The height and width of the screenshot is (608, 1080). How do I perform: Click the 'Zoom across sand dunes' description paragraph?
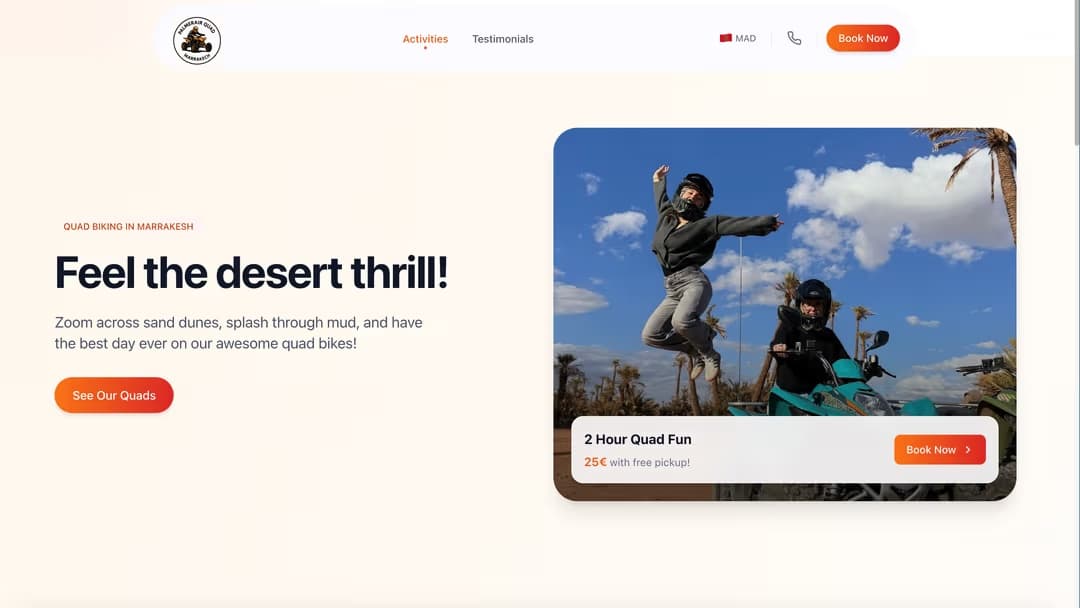238,333
